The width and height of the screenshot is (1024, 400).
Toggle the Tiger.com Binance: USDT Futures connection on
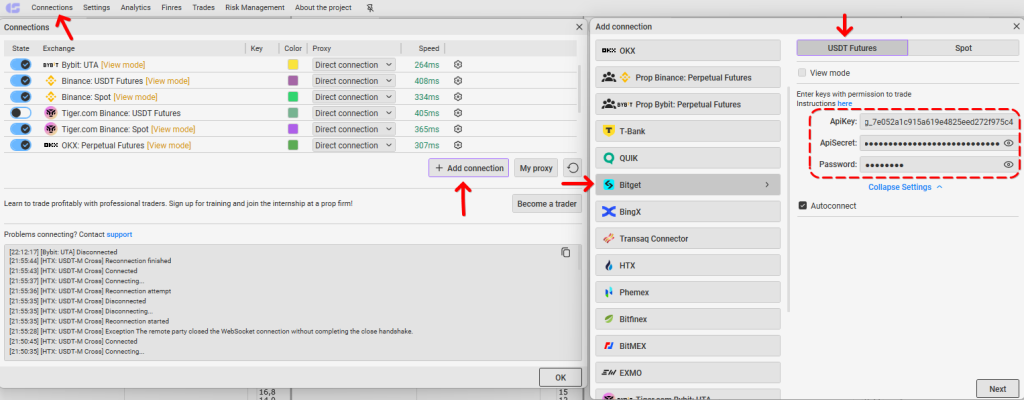tap(21, 113)
